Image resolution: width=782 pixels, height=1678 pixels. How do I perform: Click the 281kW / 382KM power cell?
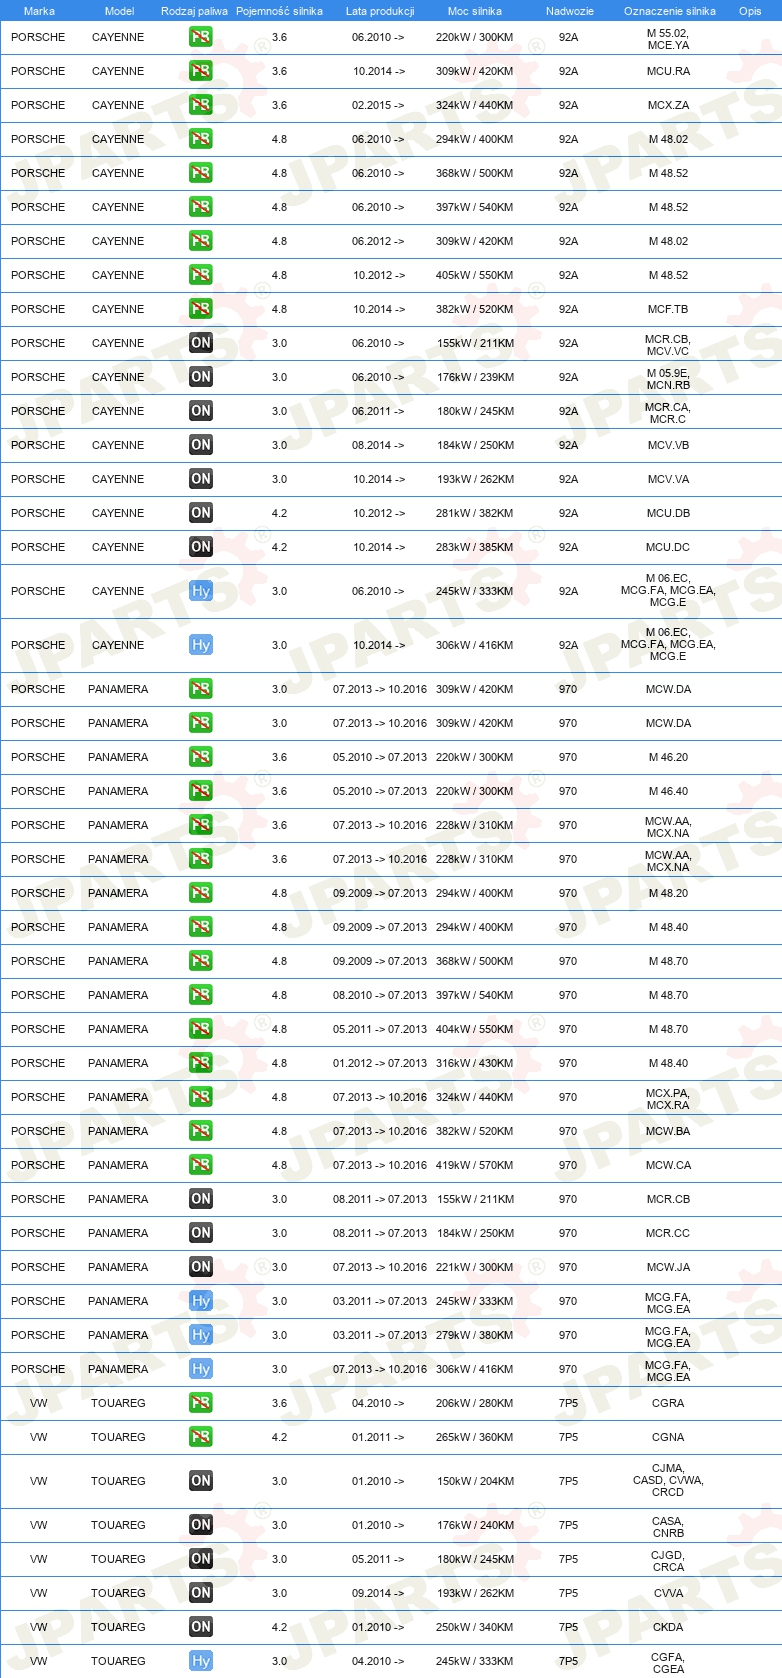475,513
